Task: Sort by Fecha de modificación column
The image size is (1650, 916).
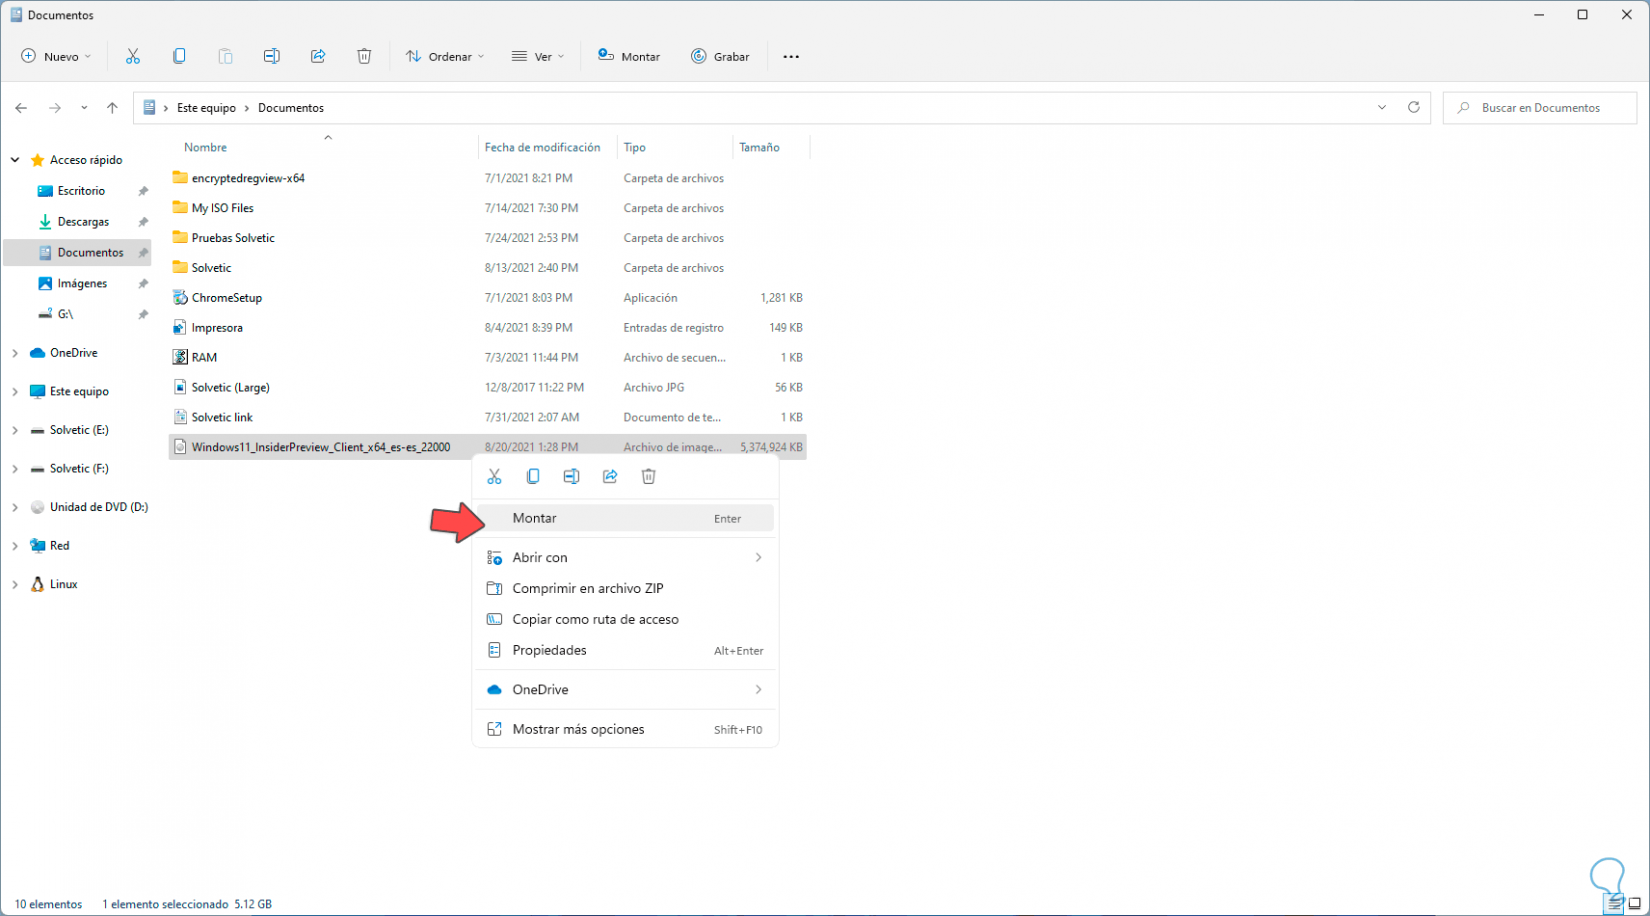Action: pos(543,147)
